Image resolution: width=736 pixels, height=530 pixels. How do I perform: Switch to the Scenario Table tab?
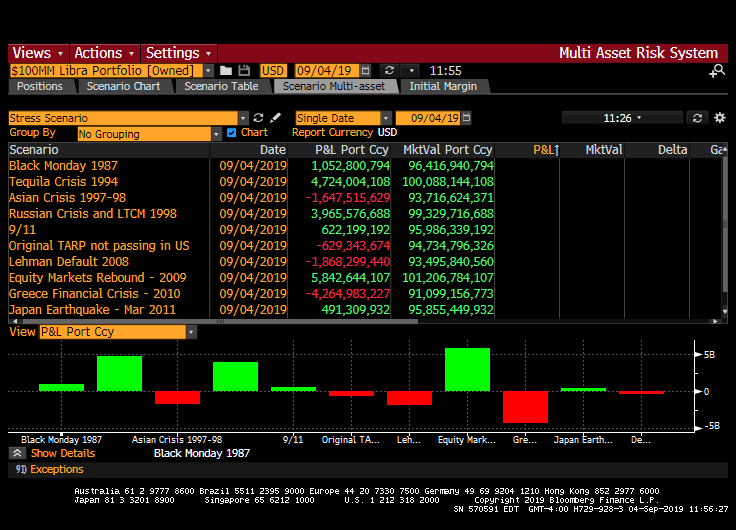point(221,86)
